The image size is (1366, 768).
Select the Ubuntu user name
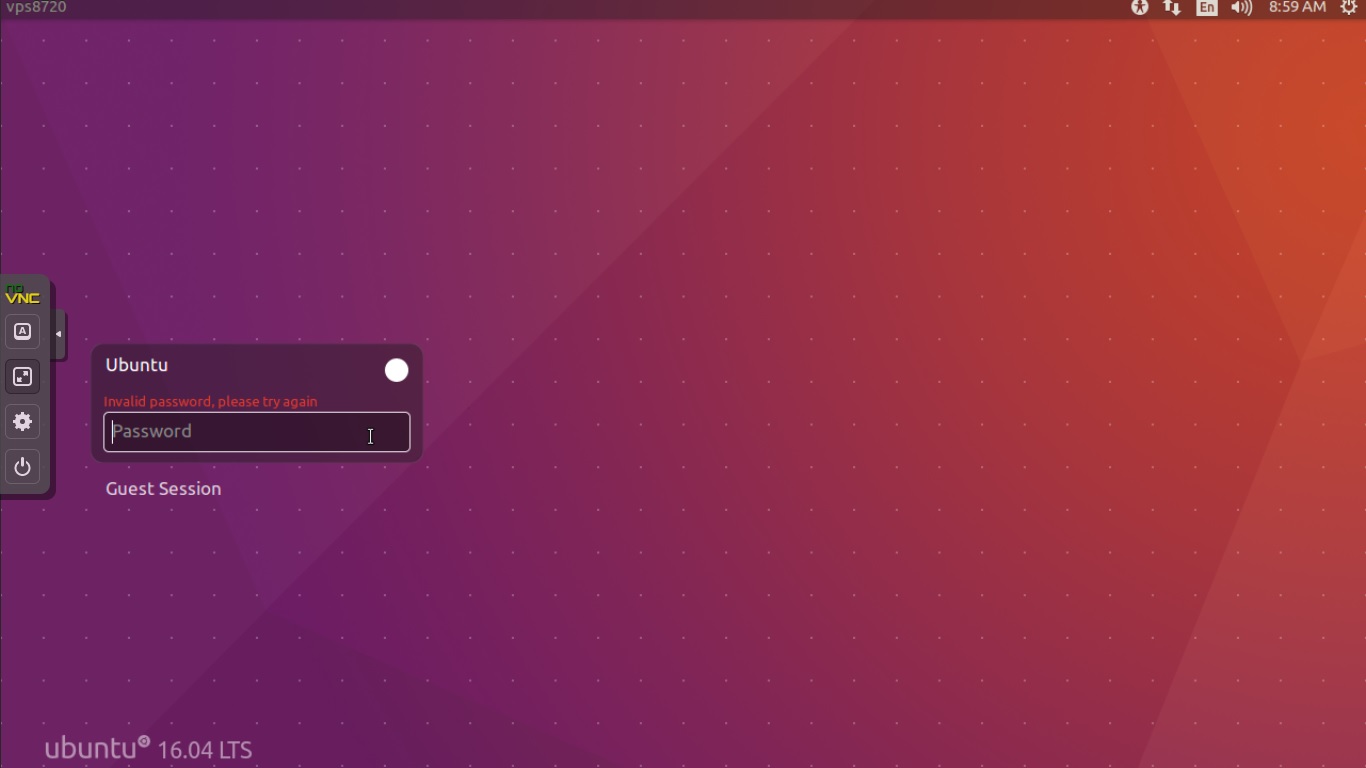(137, 366)
